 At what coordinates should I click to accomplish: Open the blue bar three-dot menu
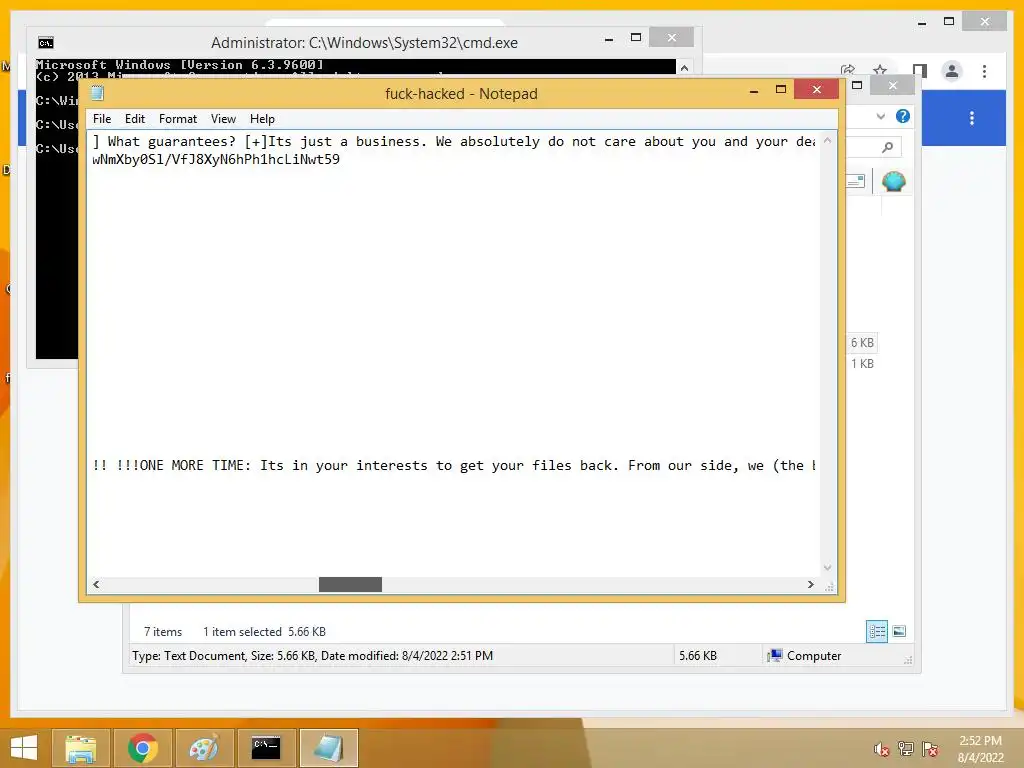(x=972, y=118)
